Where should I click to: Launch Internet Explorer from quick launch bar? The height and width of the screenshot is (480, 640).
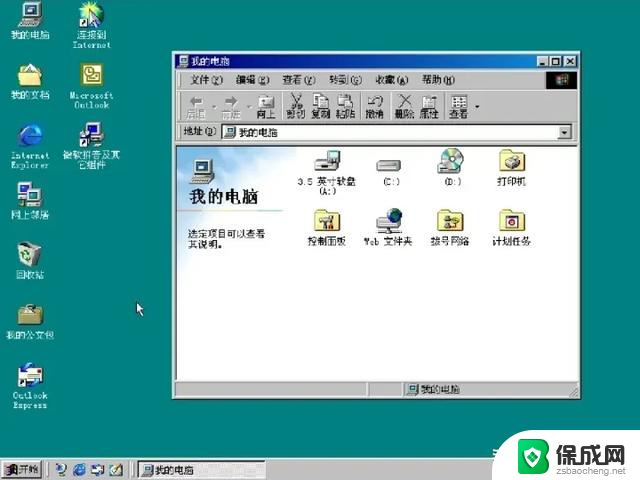tap(79, 470)
